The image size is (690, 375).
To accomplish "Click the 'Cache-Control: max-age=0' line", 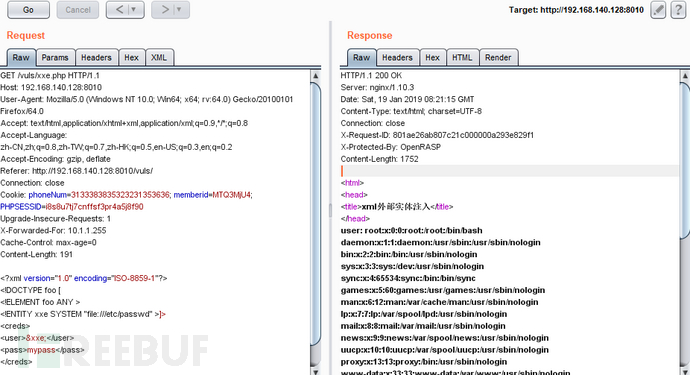I will [x=48, y=242].
